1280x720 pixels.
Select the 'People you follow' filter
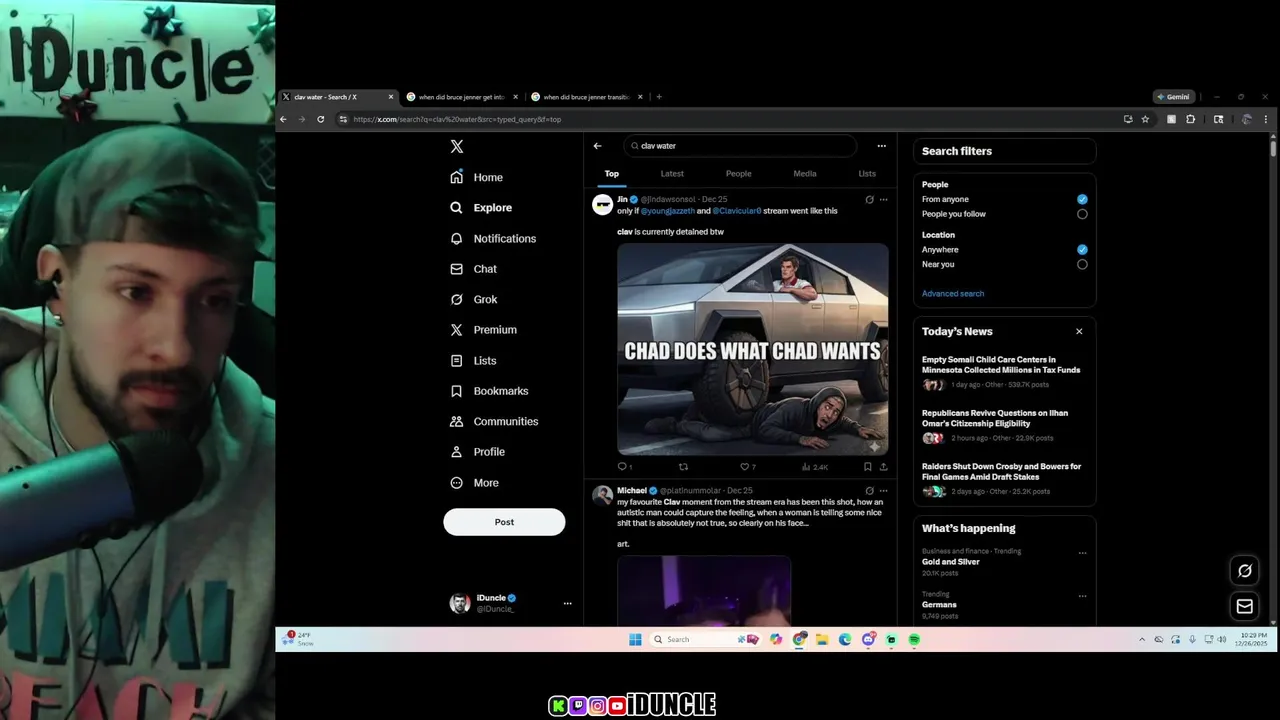1082,214
